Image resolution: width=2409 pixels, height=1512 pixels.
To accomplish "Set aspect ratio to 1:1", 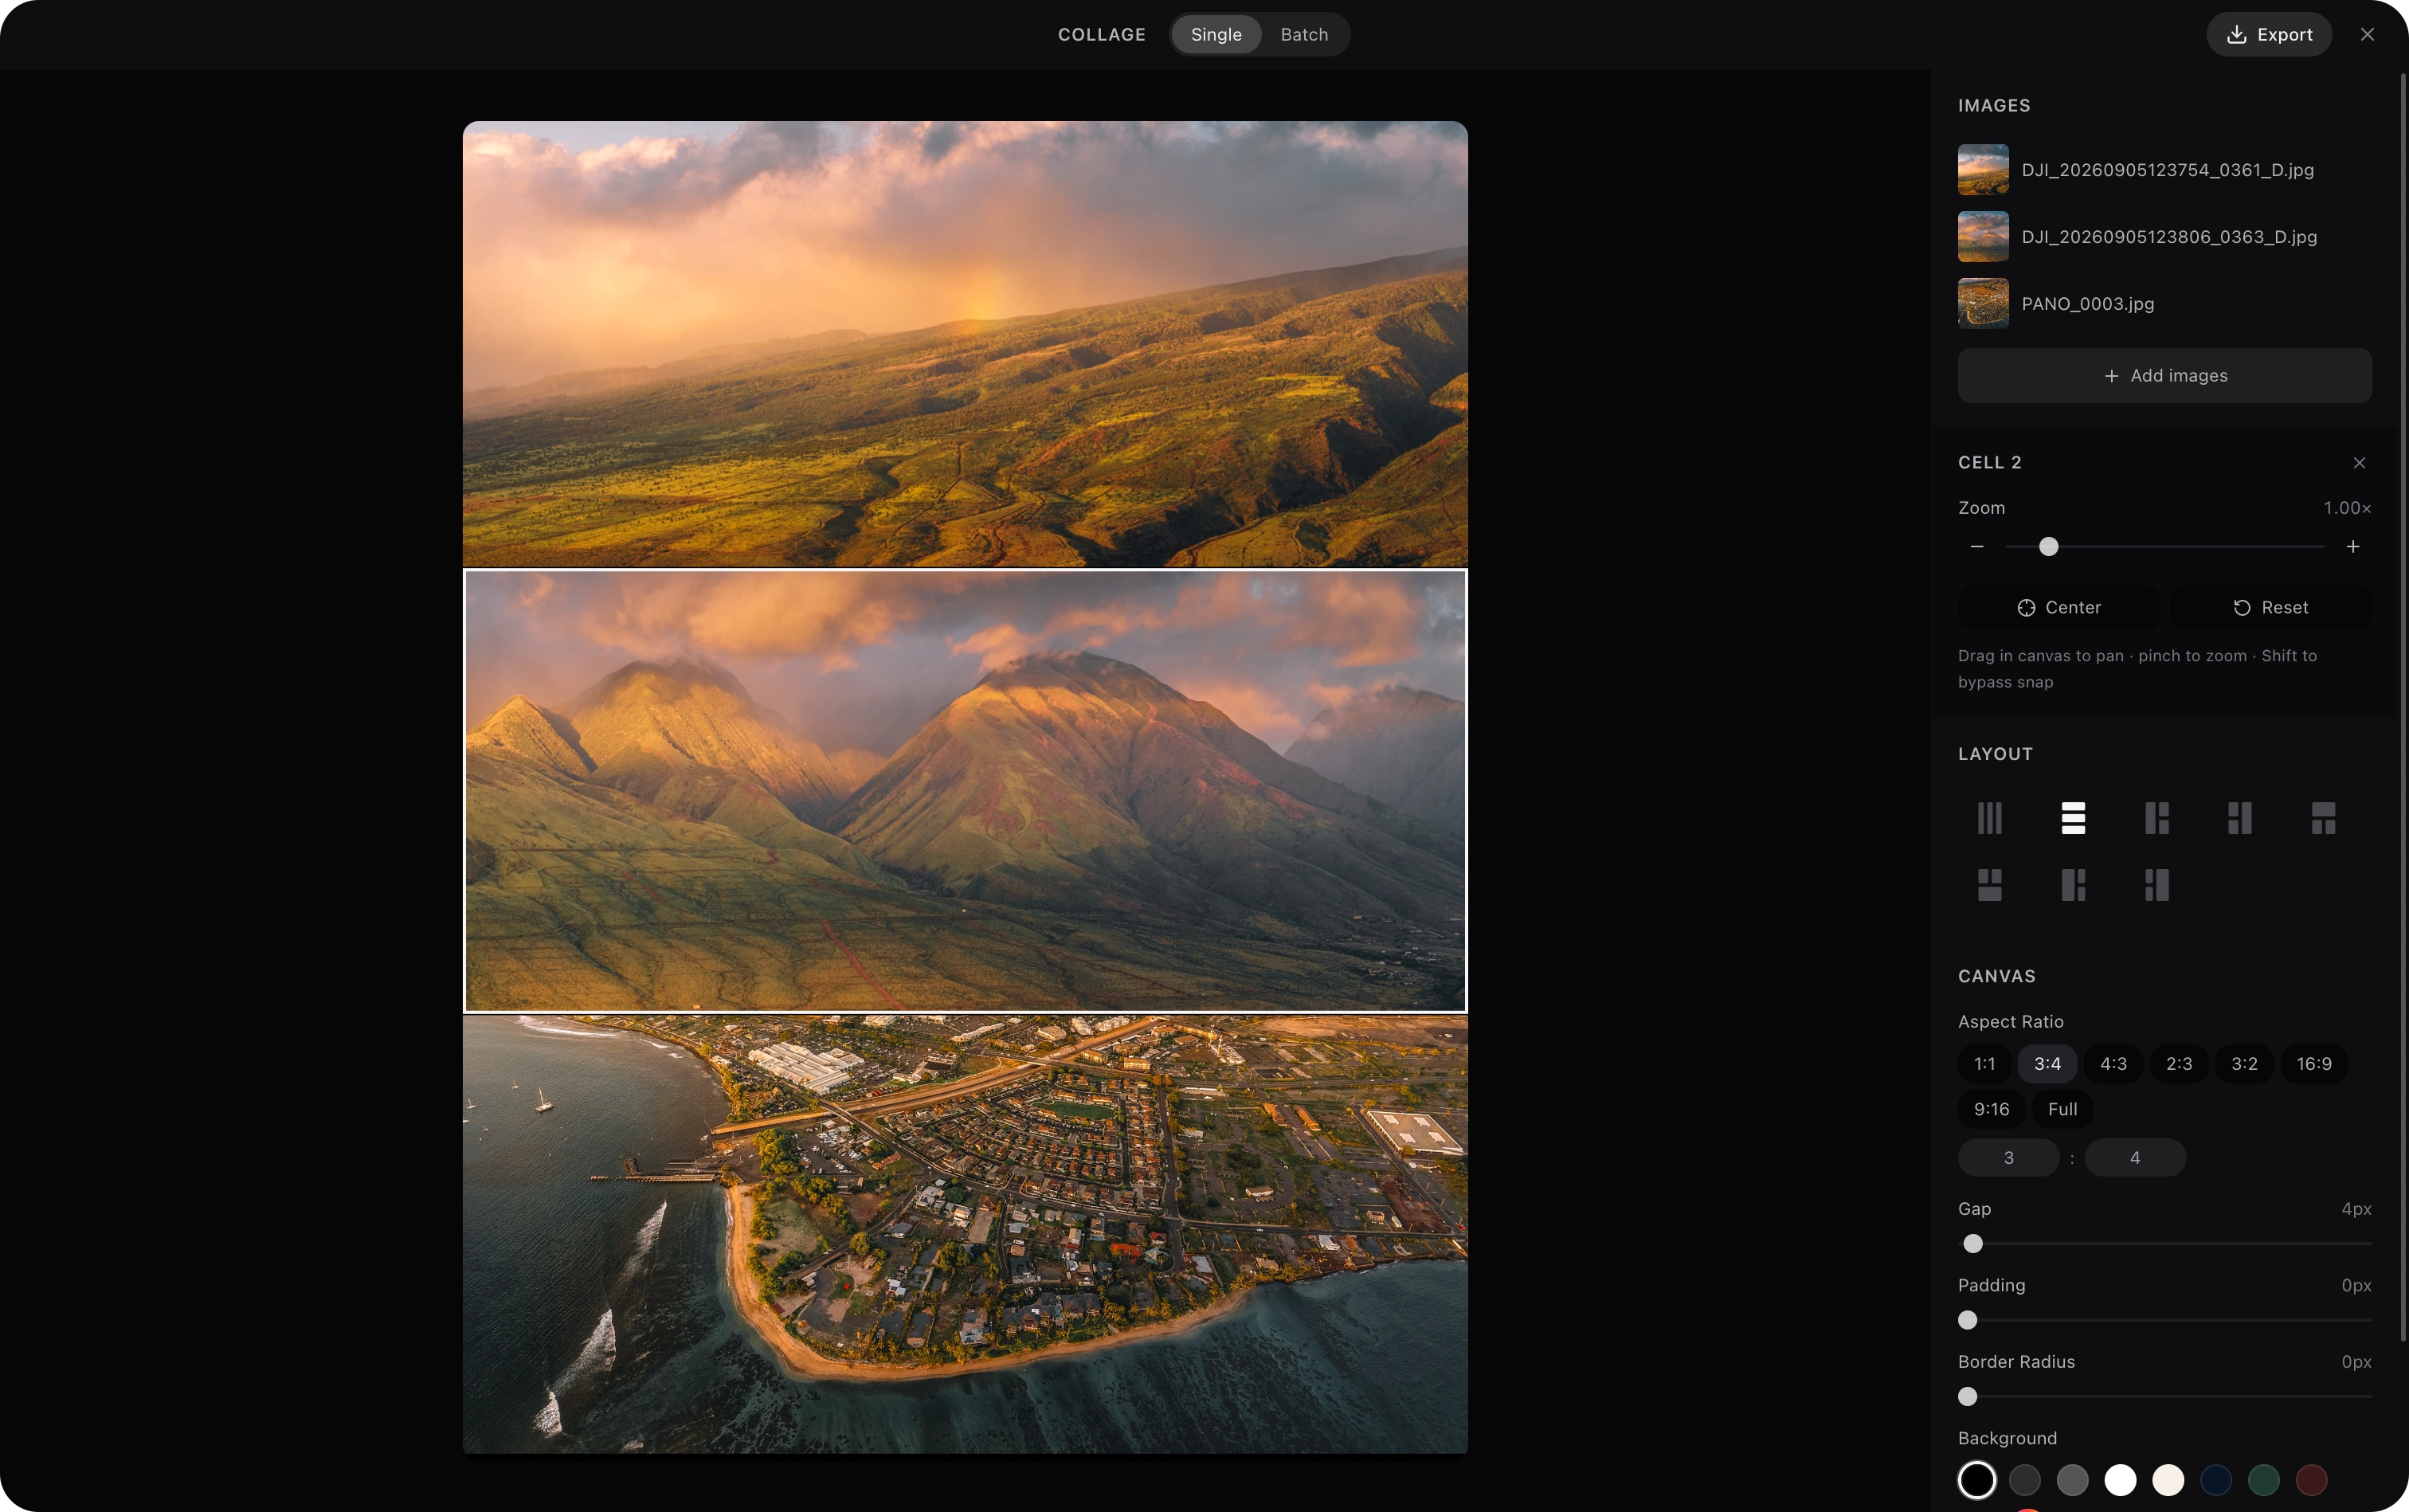I will 1984,1064.
